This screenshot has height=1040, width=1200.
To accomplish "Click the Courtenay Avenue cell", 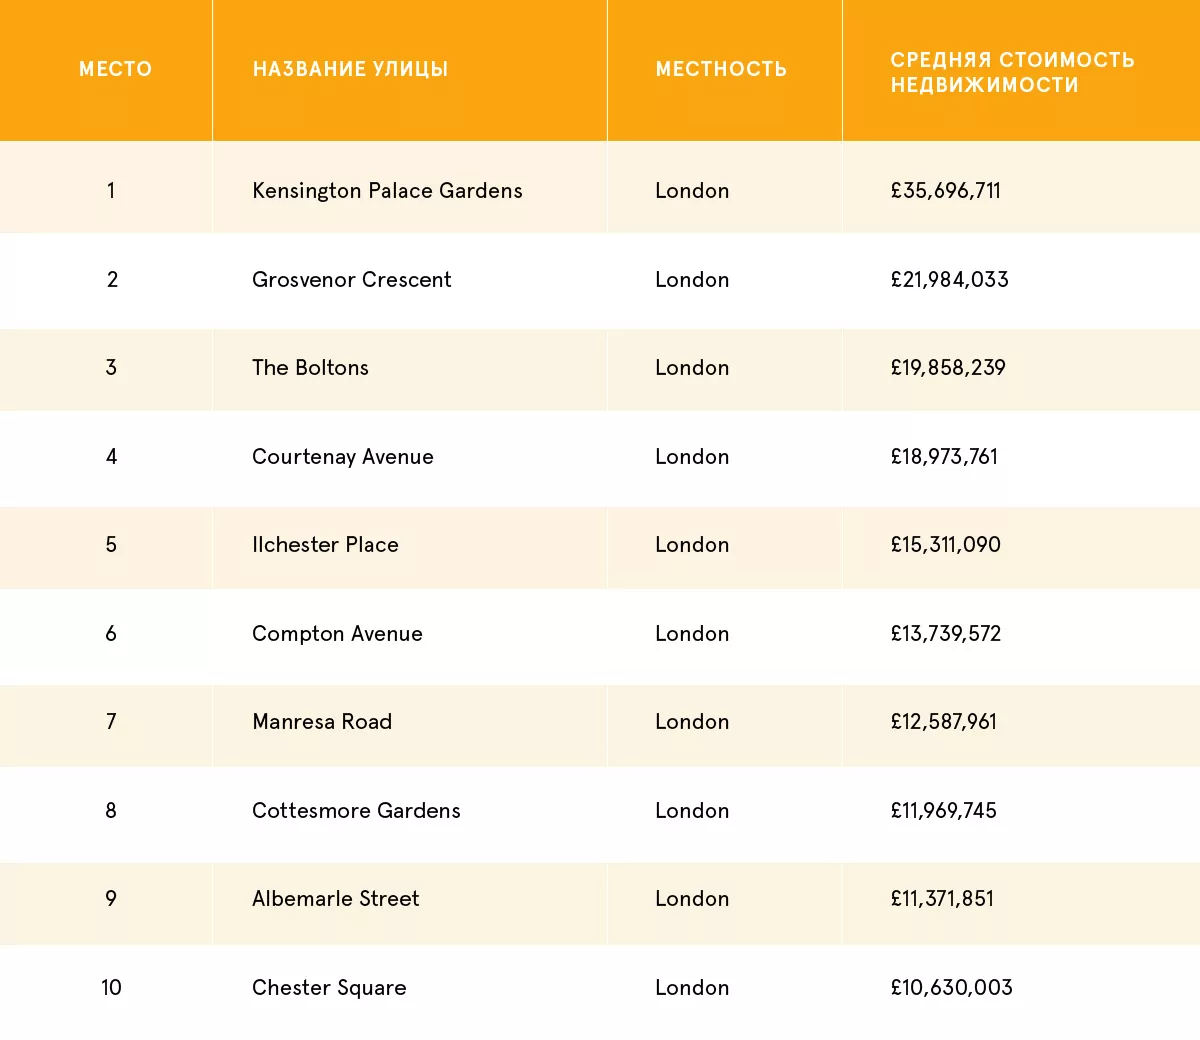I will tap(343, 457).
